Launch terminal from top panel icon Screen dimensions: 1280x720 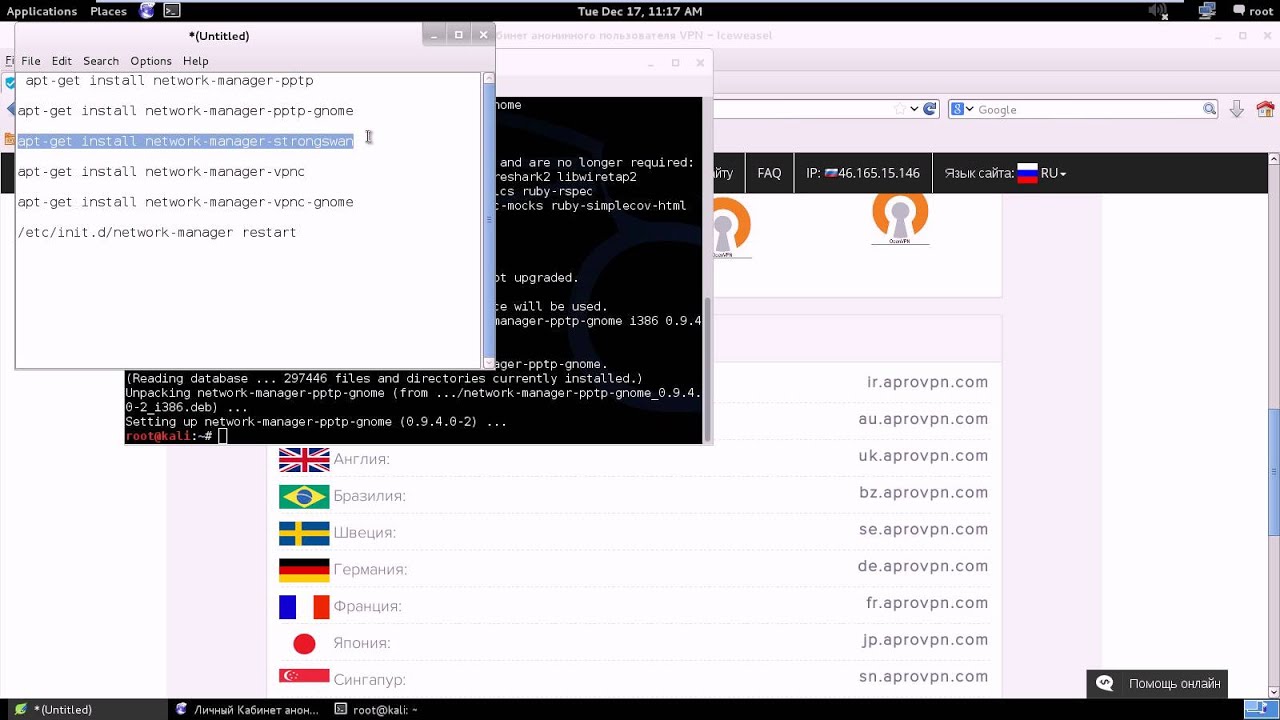coord(172,11)
